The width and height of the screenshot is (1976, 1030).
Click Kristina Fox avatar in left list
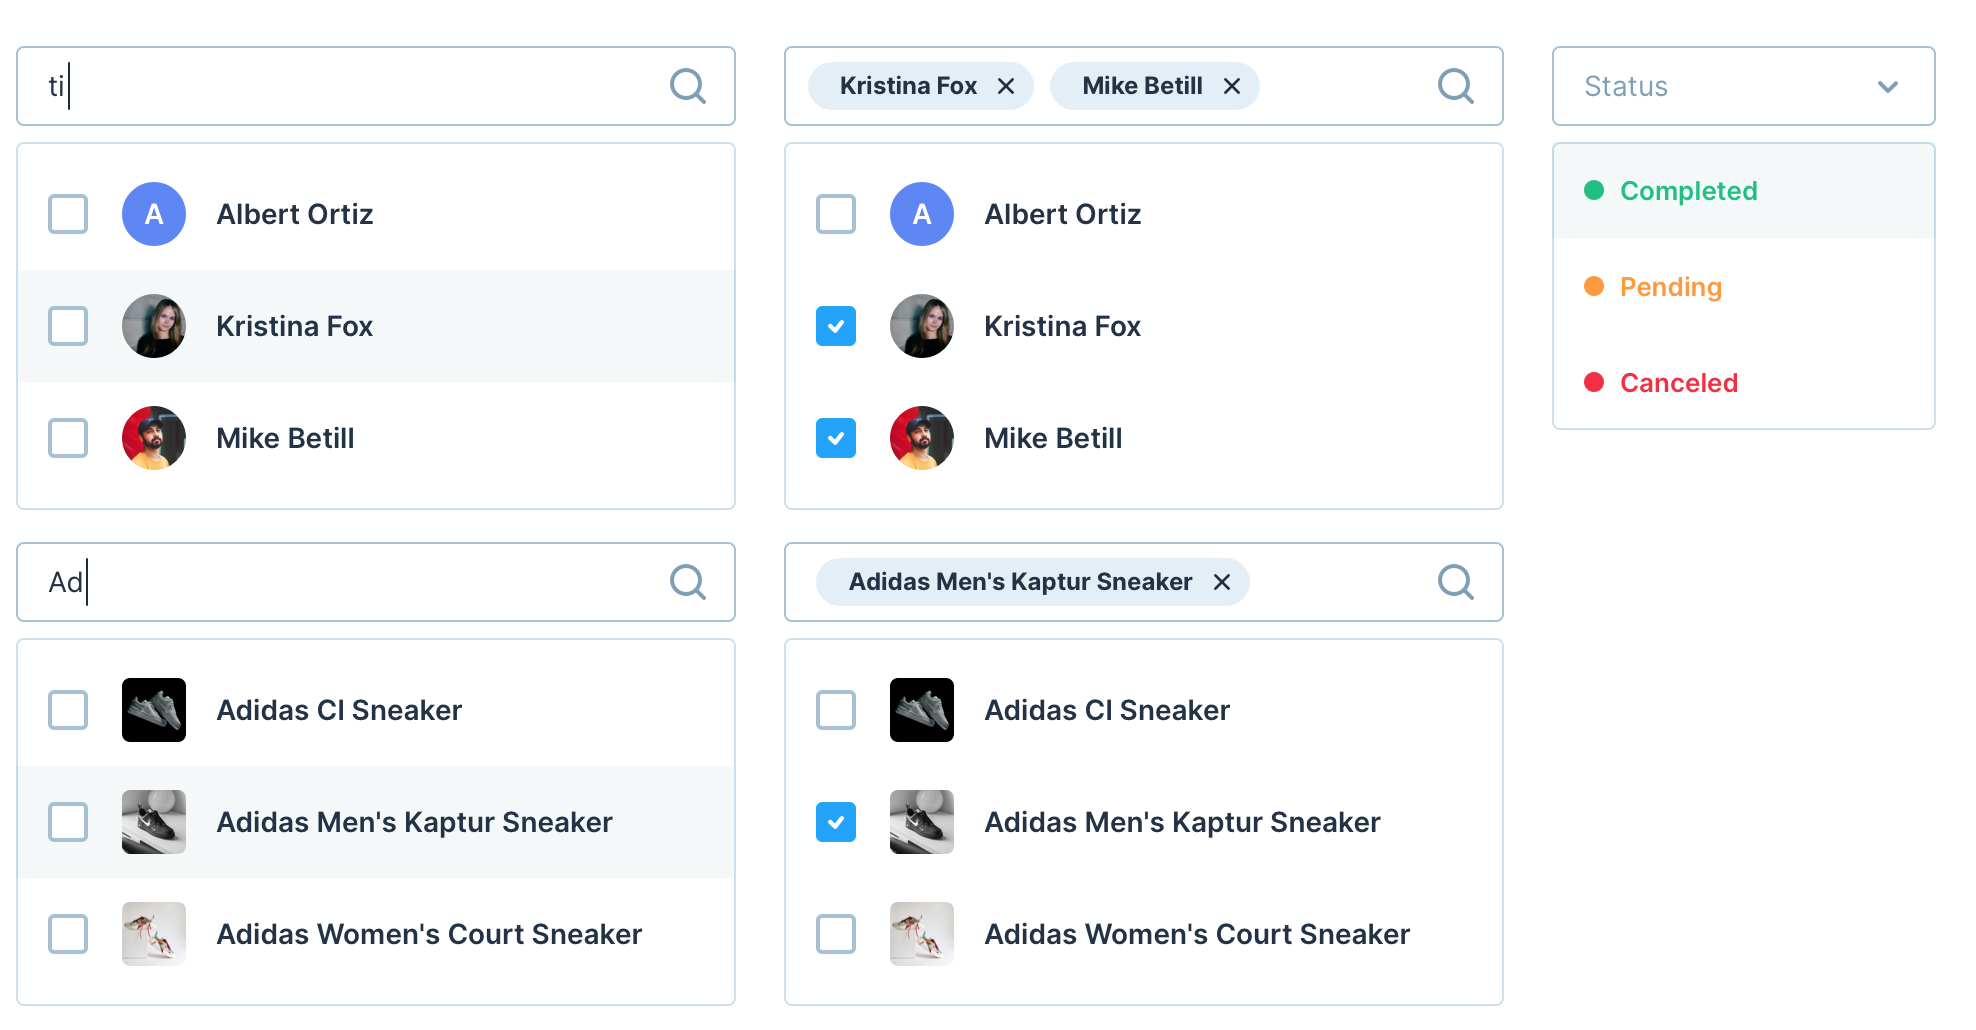pyautogui.click(x=154, y=326)
